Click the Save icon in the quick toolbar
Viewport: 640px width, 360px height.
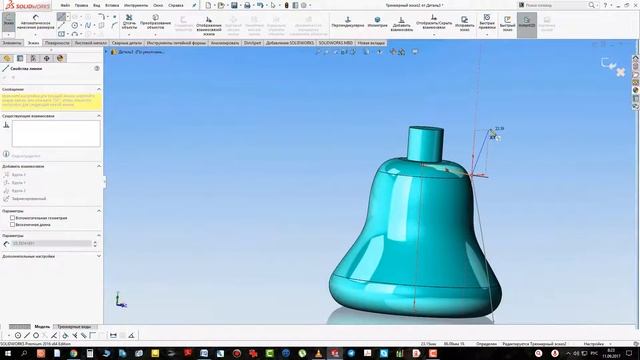(234, 5)
